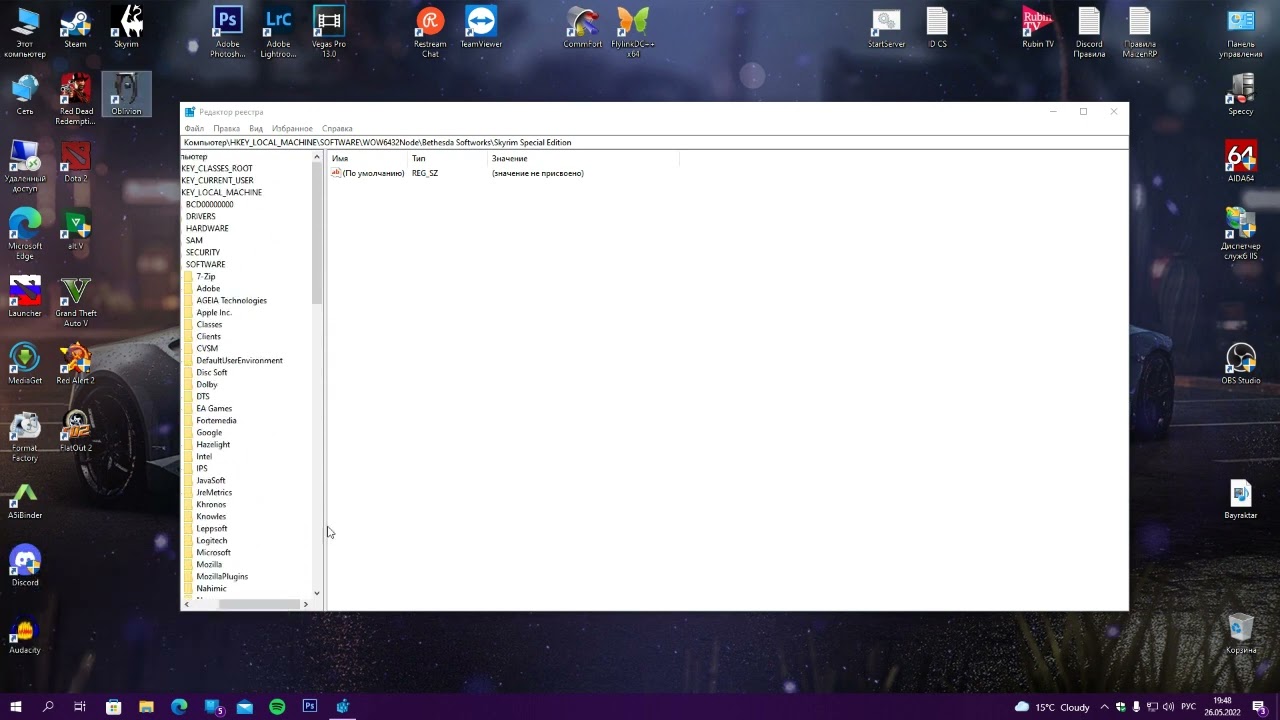The height and width of the screenshot is (720, 1280).
Task: Select the TeamViewer desktop icon
Action: tap(481, 29)
